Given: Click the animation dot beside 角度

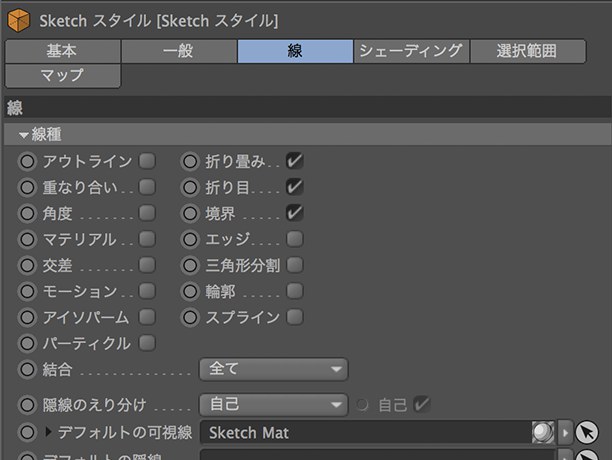Looking at the screenshot, I should pos(27,213).
